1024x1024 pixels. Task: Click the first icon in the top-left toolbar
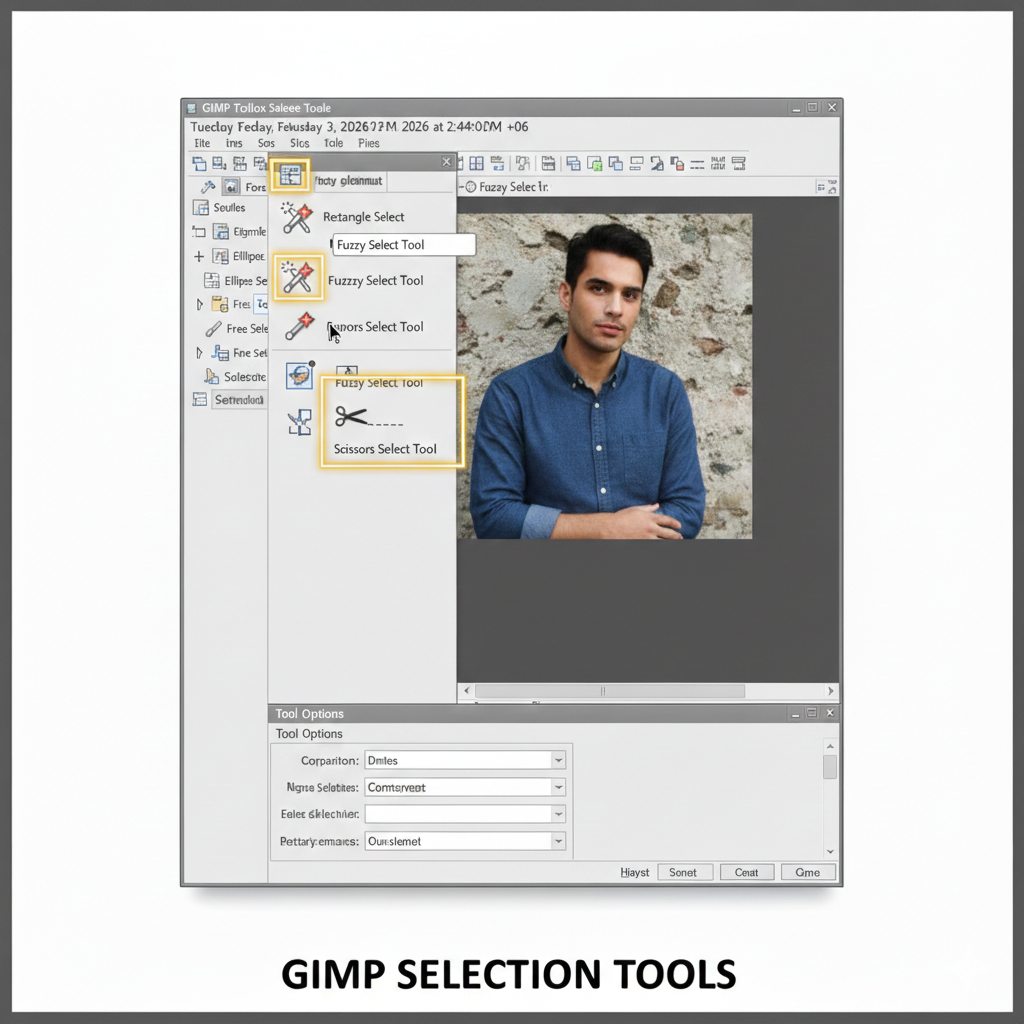click(199, 163)
